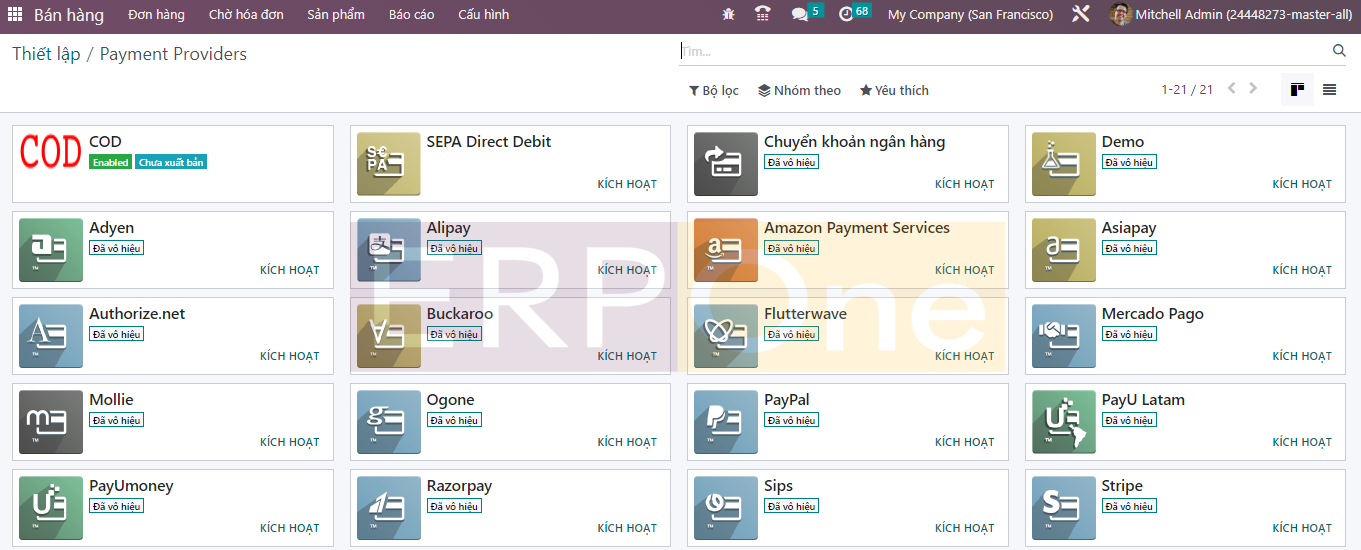
Task: Switch to list view
Action: (x=1329, y=90)
